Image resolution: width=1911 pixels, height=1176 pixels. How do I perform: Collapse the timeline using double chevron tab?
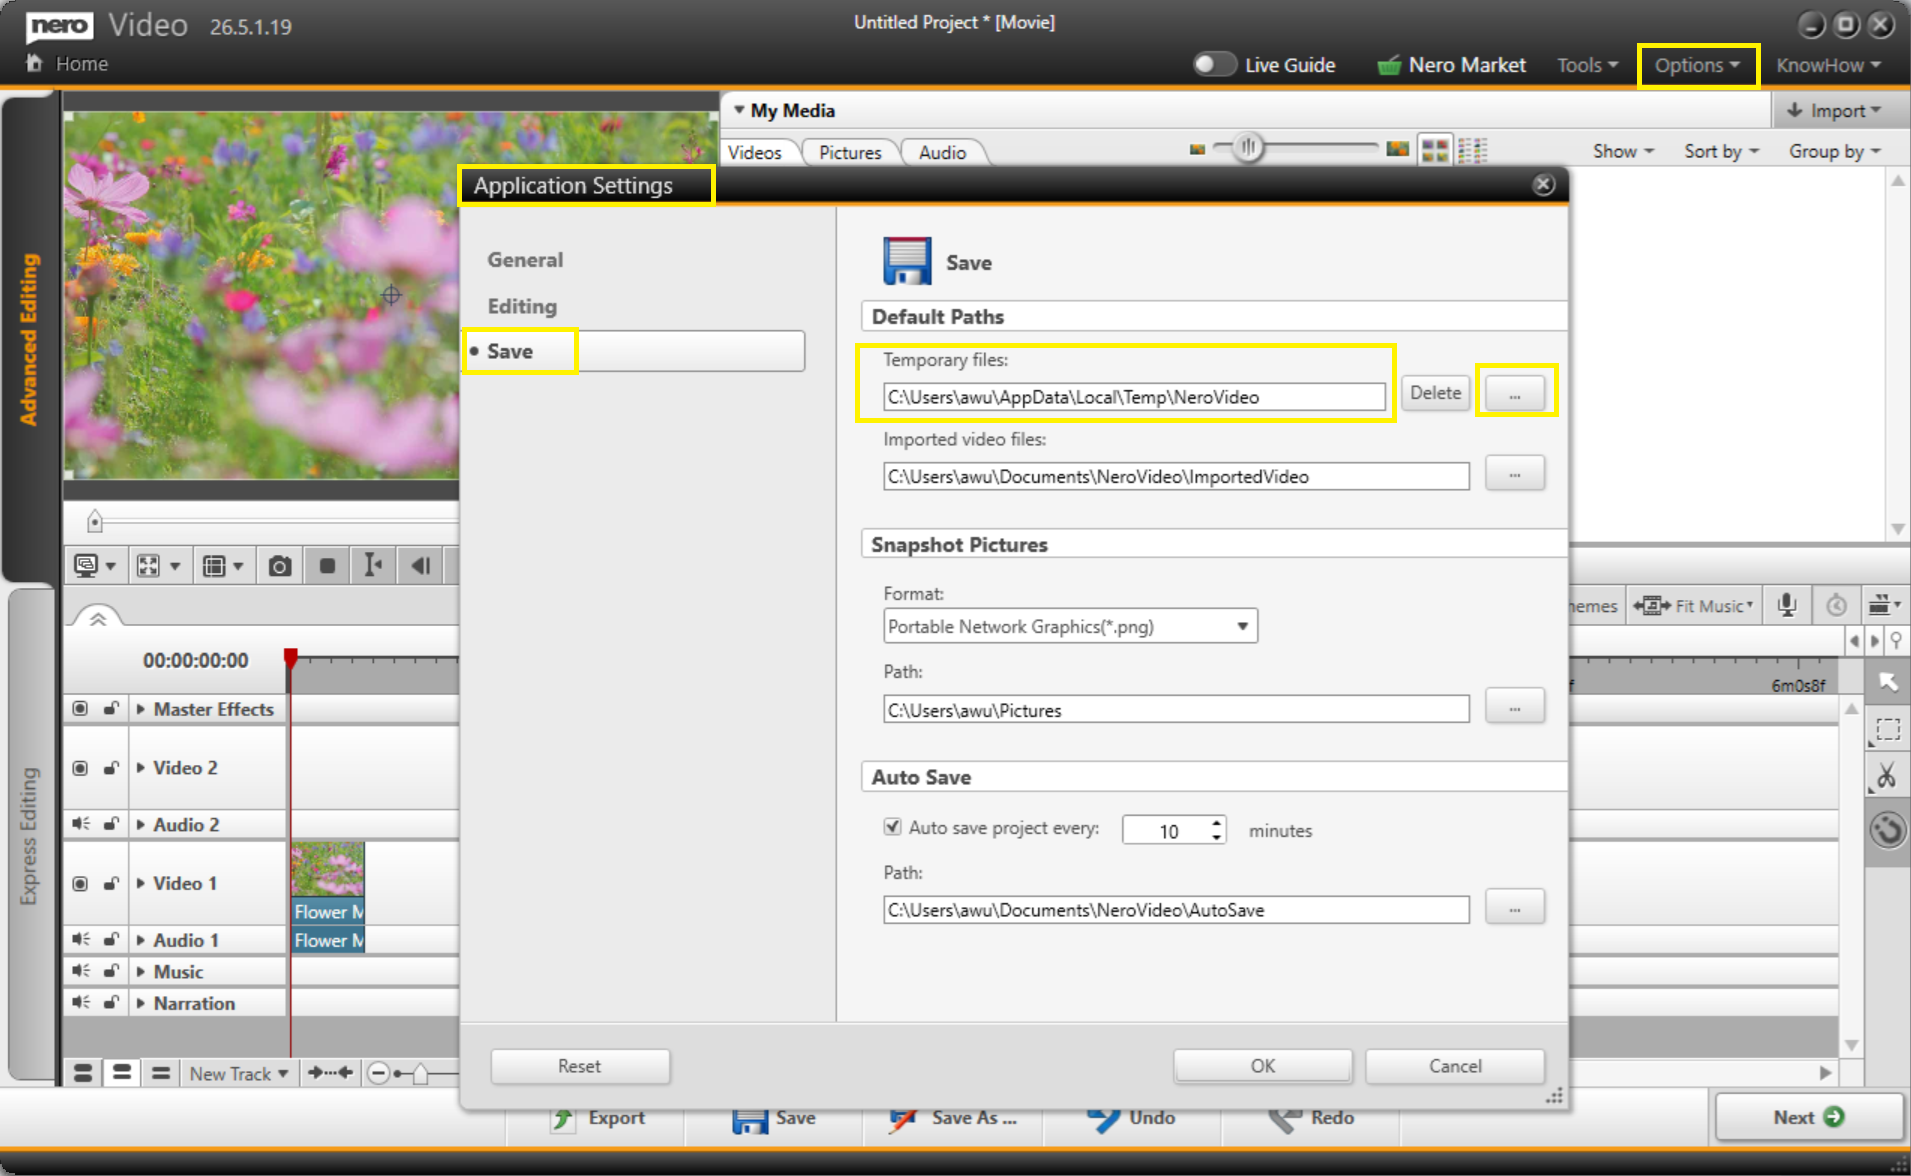98,619
